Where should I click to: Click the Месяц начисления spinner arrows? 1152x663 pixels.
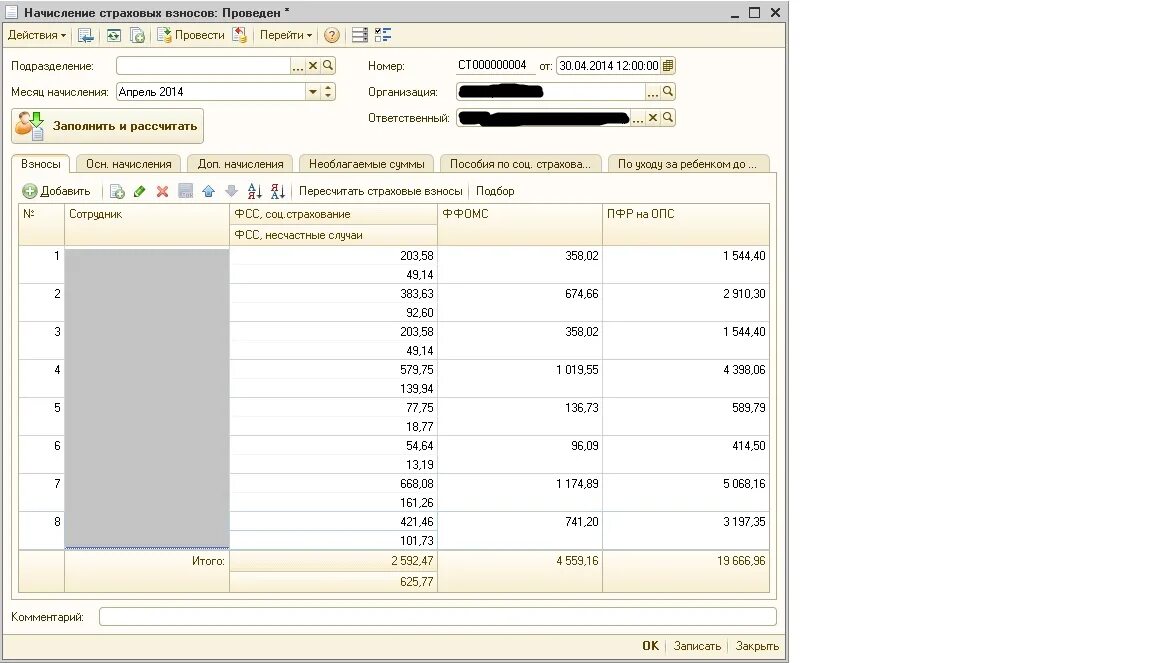pyautogui.click(x=328, y=92)
